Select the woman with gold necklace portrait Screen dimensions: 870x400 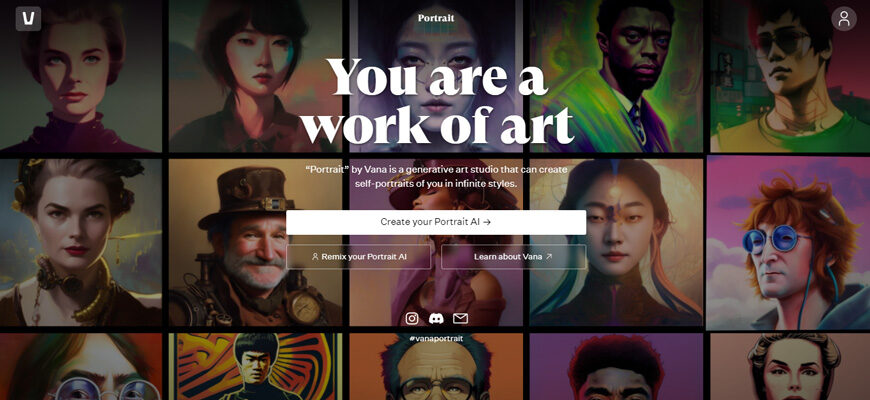81,242
